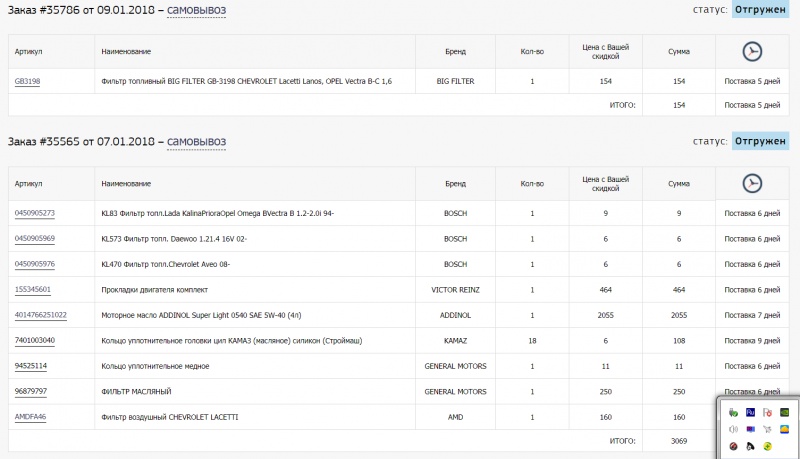Click the speaker volume tray icon

(x=734, y=428)
